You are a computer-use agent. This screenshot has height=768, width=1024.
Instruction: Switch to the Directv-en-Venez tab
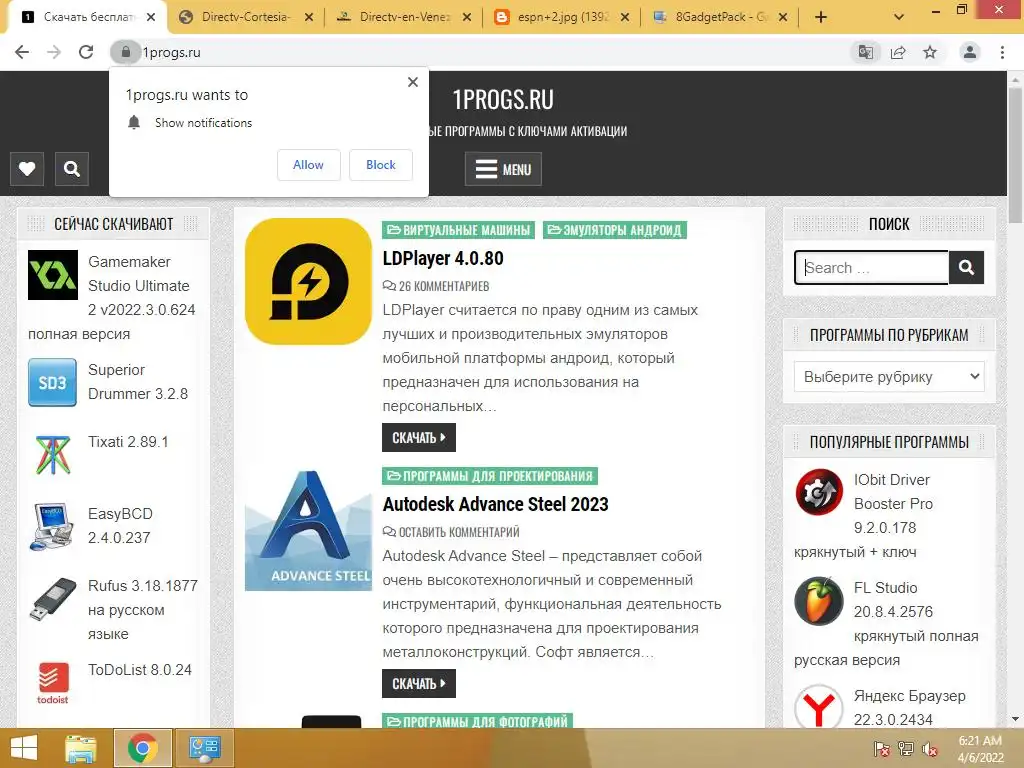[x=404, y=17]
